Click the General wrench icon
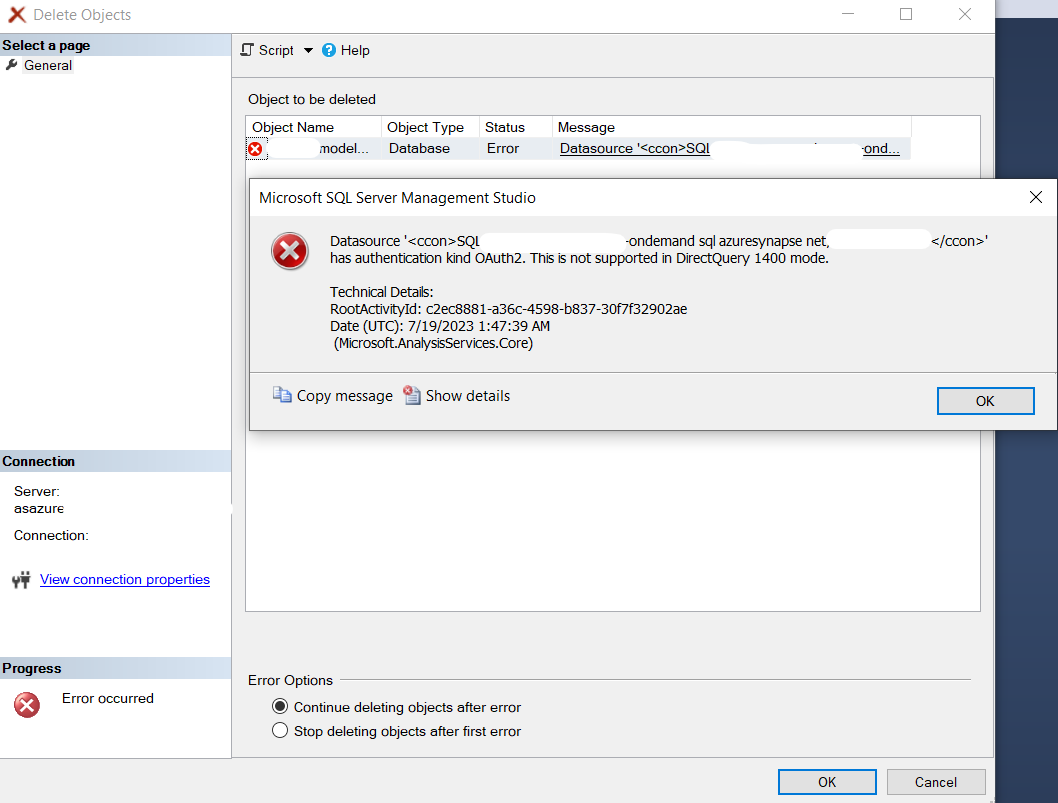Viewport: 1058px width, 803px height. 11,65
